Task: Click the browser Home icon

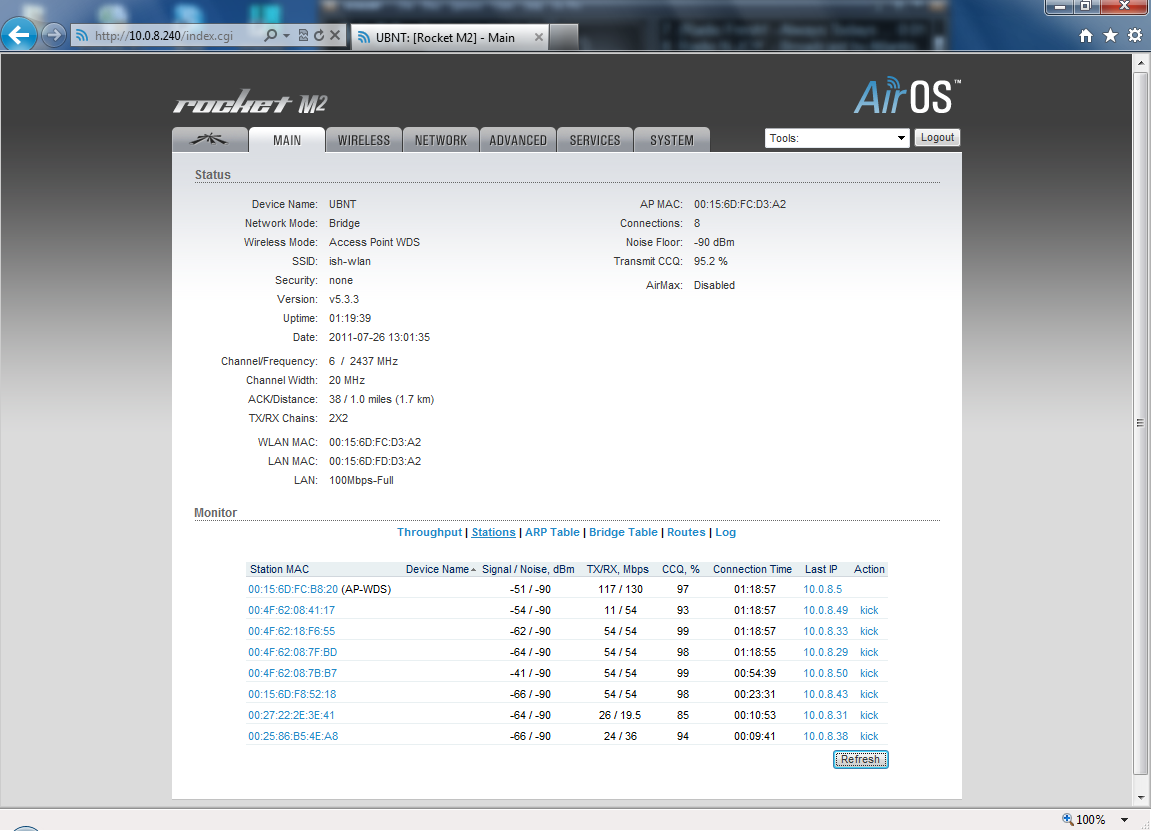Action: 1086,36
